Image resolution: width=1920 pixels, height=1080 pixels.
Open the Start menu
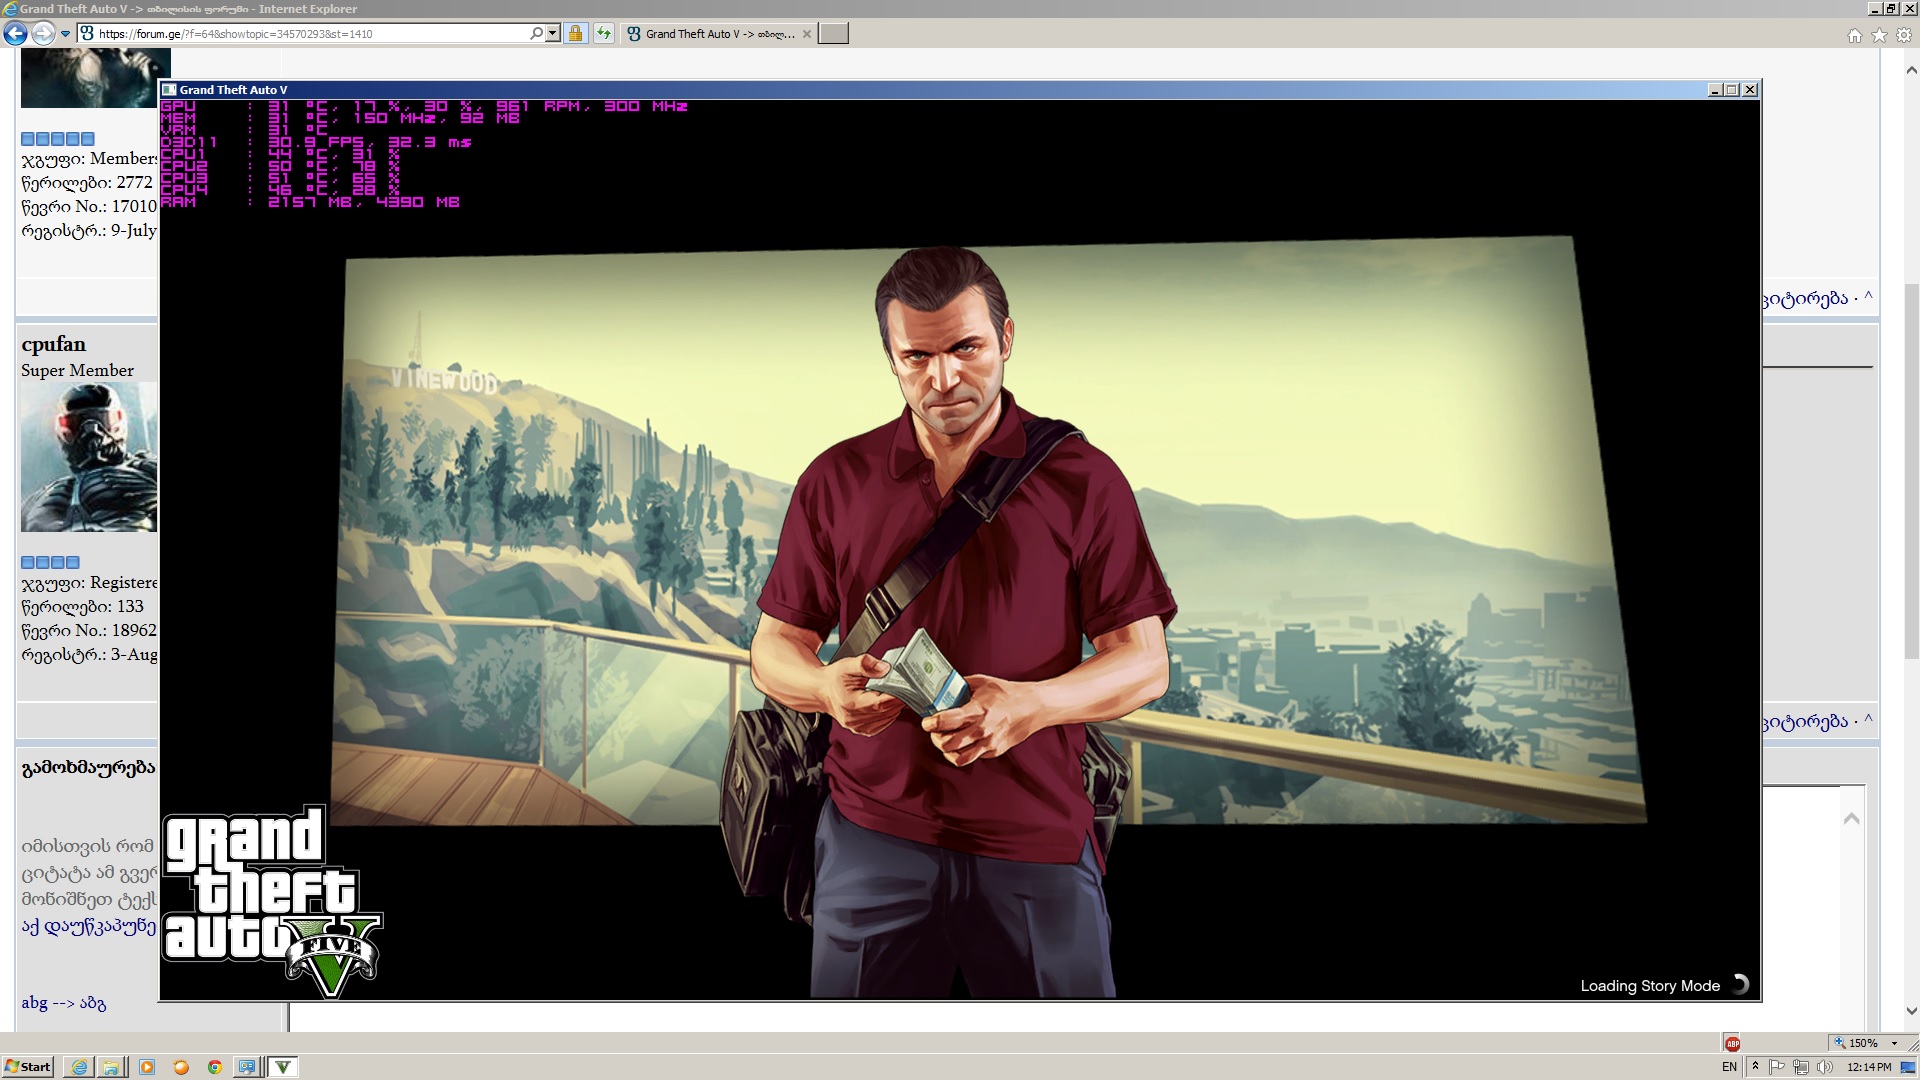click(27, 1067)
